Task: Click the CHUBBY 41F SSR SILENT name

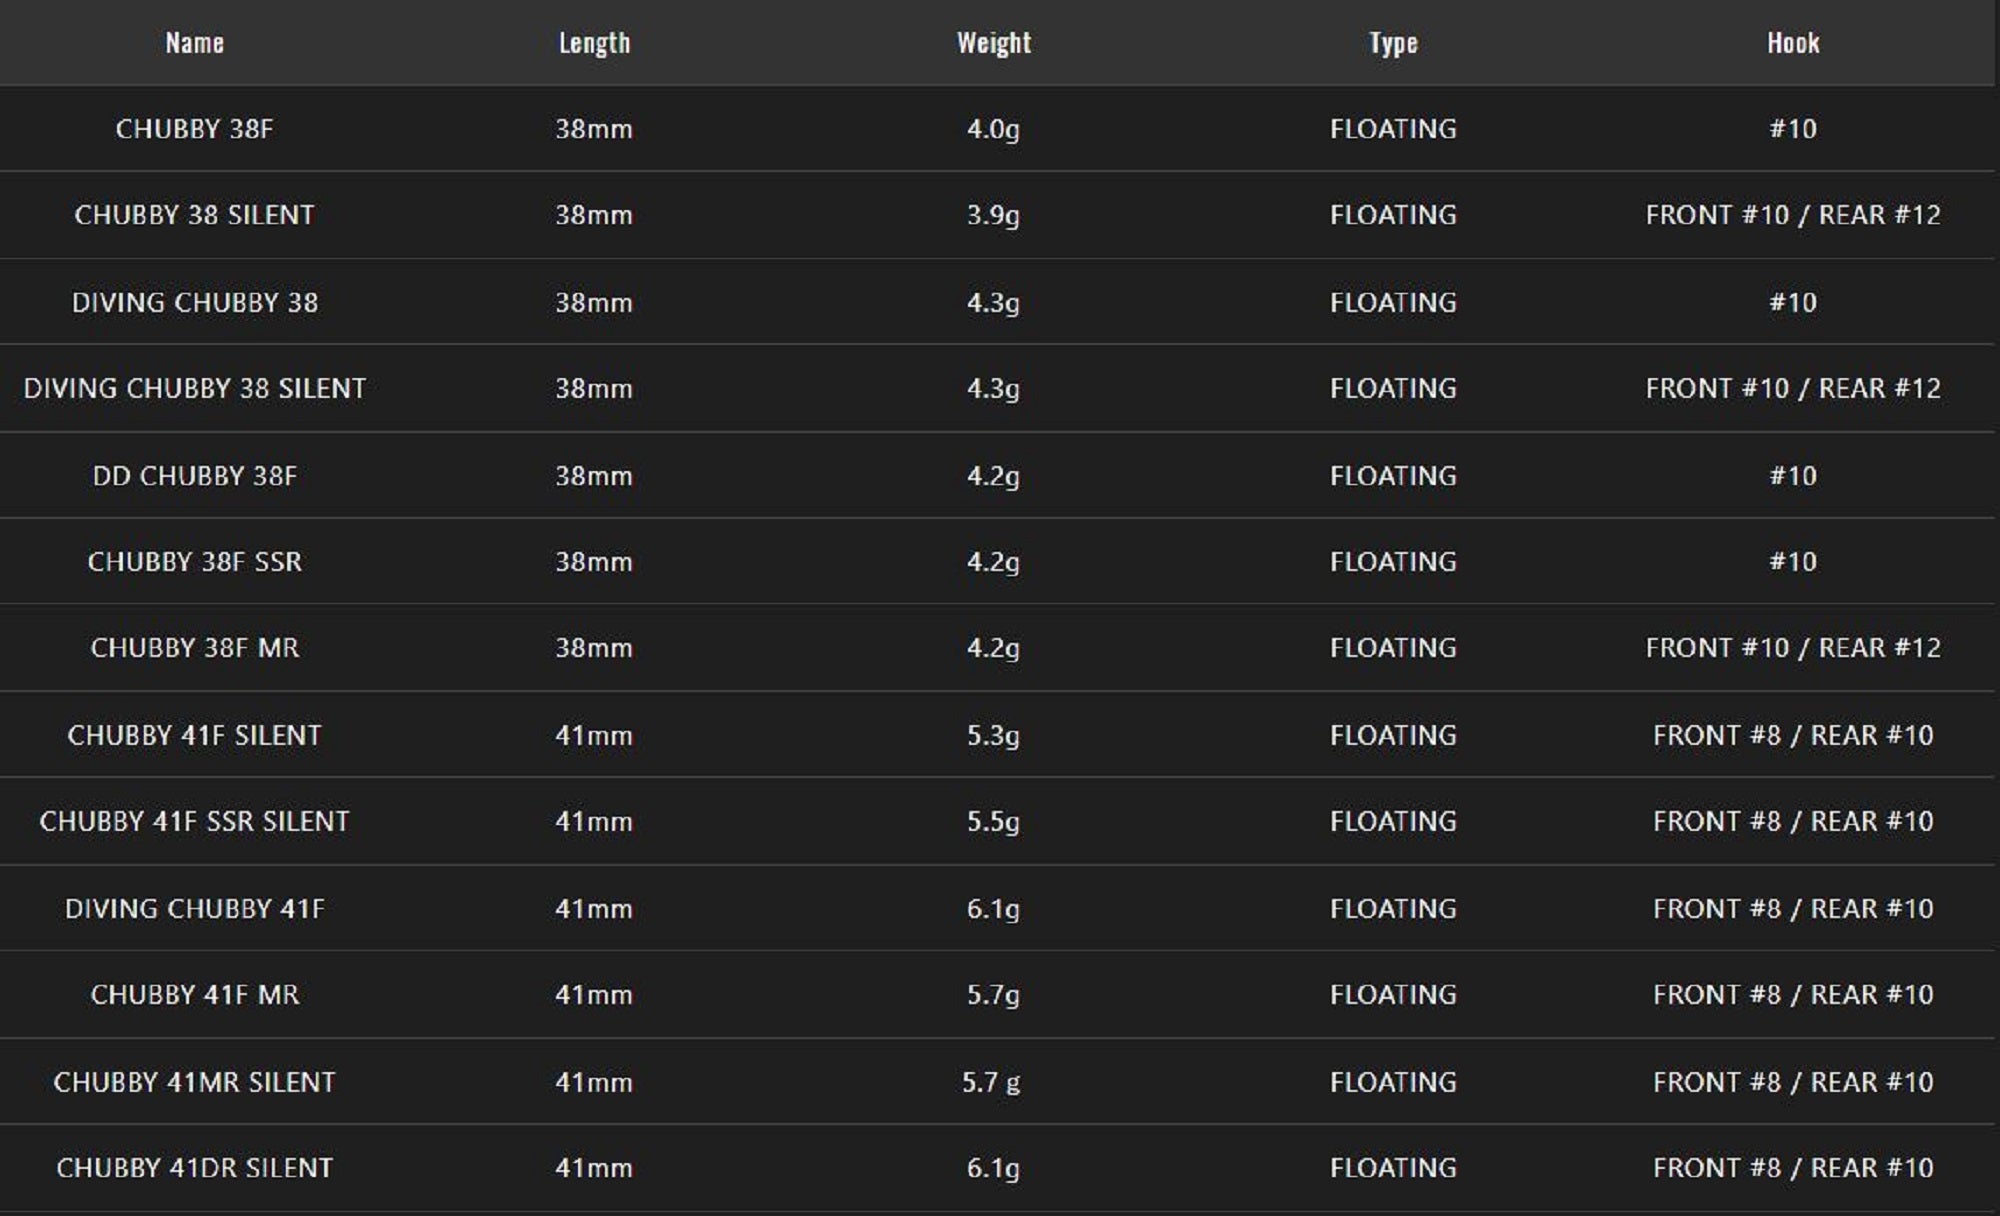Action: [194, 821]
